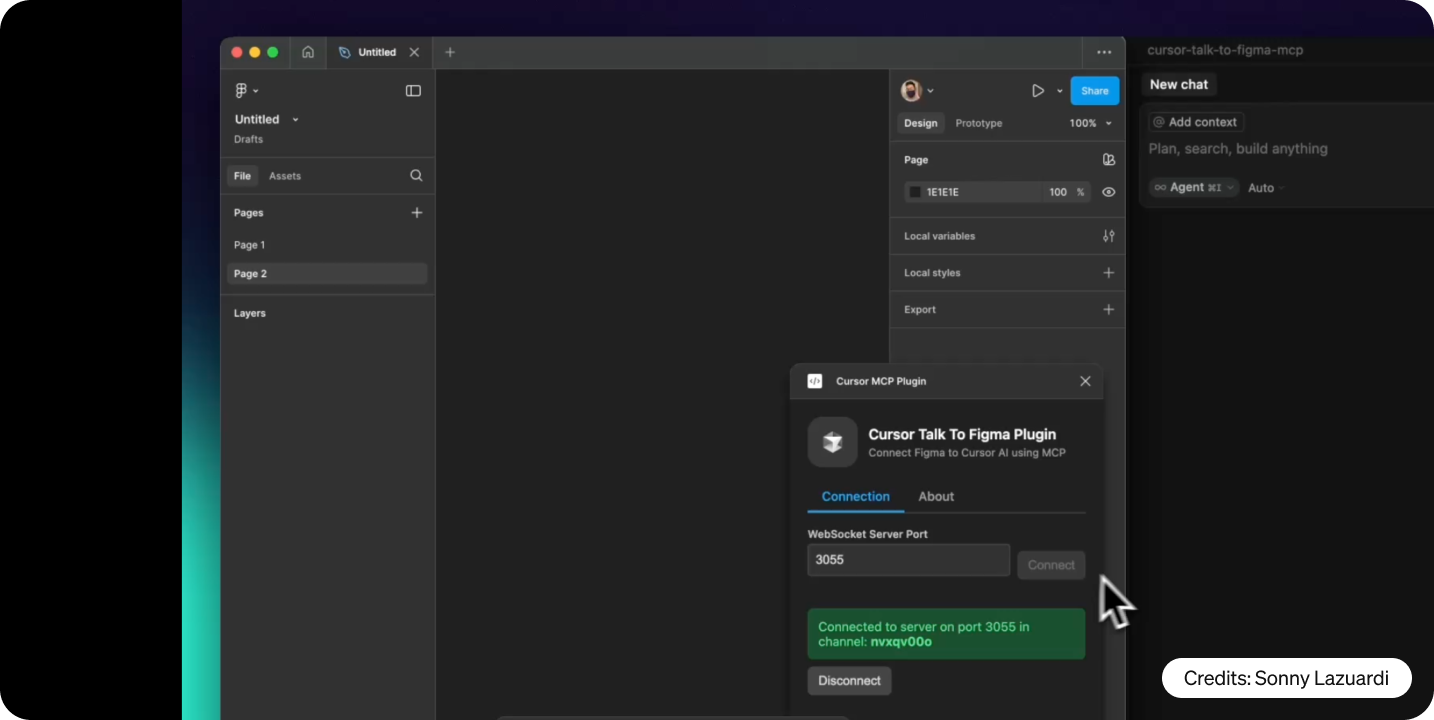Viewport: 1434px width, 720px height.
Task: Close the Untitled file tab
Action: pyautogui.click(x=414, y=52)
